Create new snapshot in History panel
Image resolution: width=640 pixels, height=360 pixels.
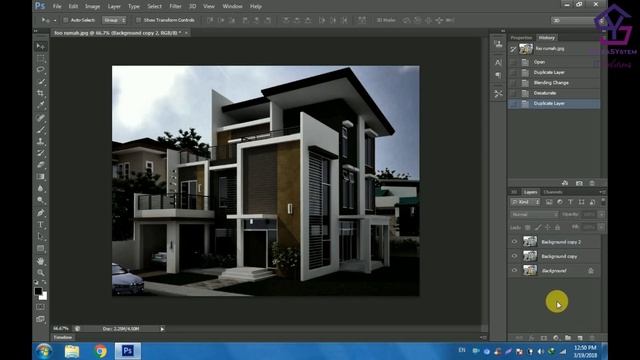[x=579, y=183]
